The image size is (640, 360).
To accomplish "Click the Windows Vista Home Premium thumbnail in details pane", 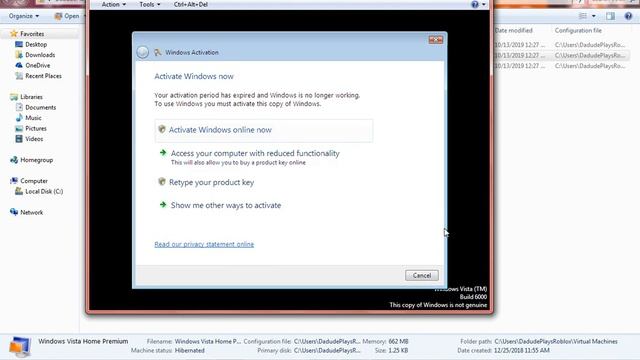I will (x=20, y=347).
